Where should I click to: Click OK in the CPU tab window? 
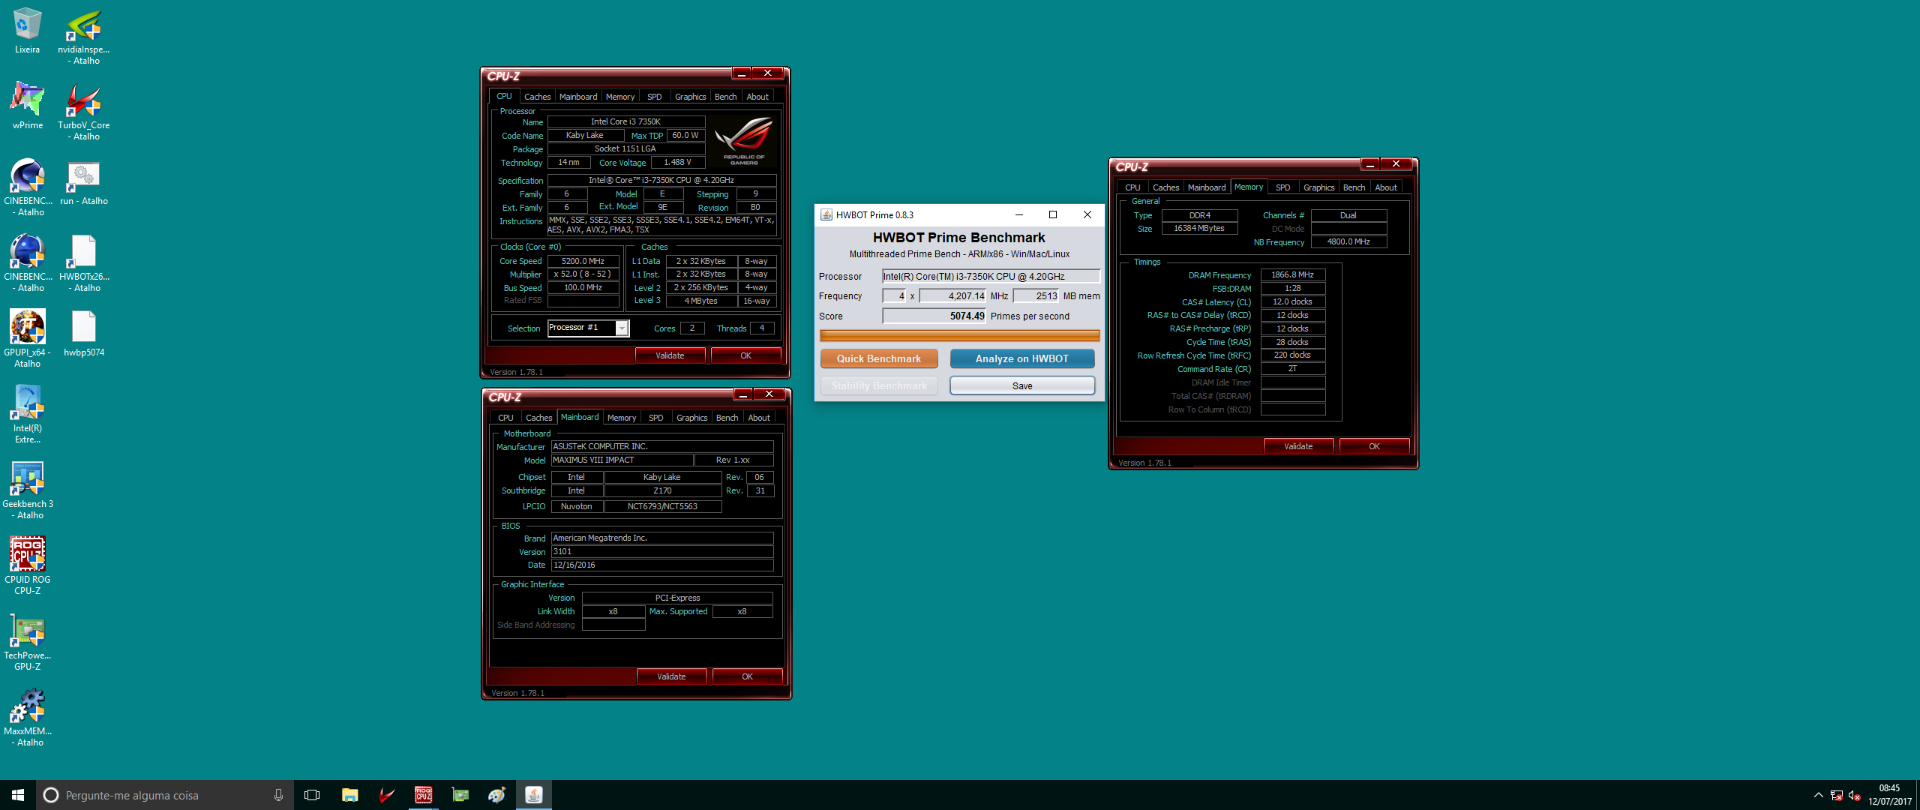[x=746, y=356]
